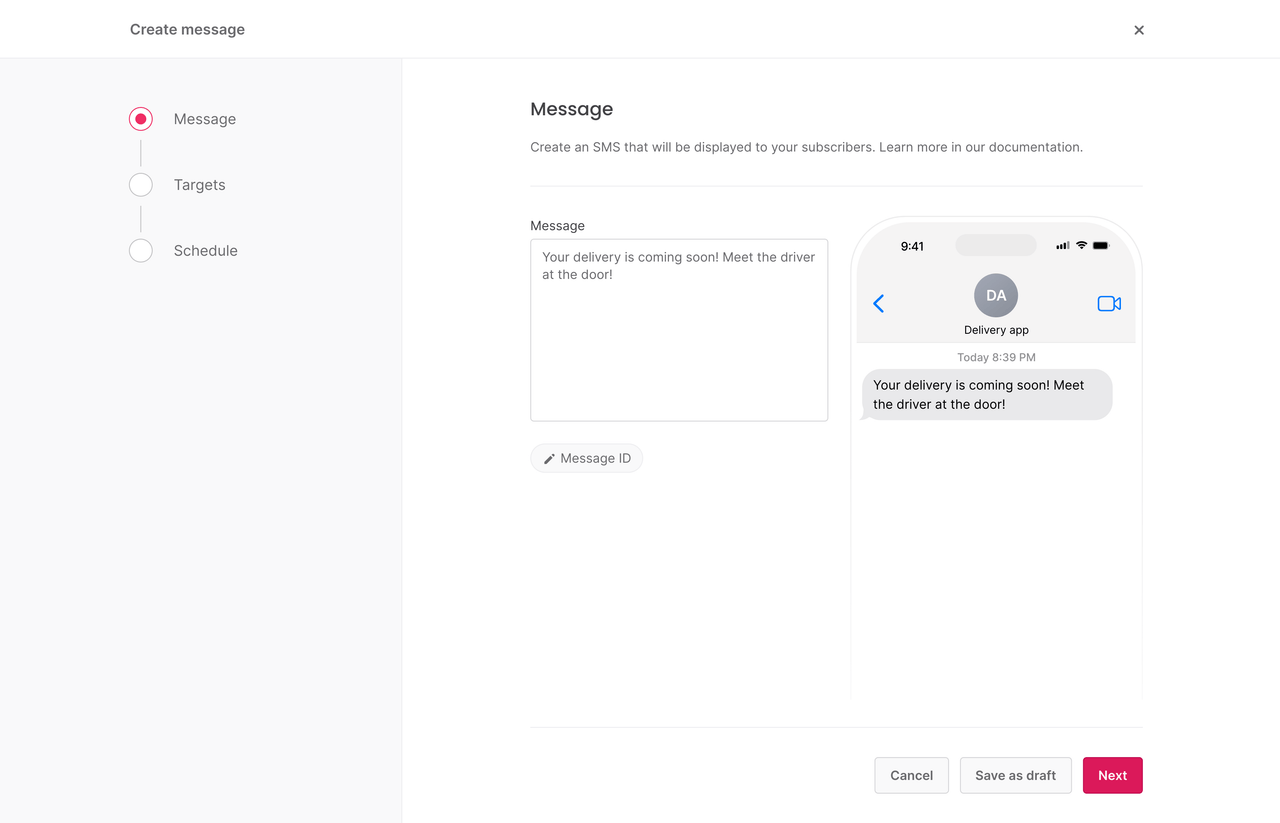
Task: Tap the video call icon in preview
Action: tap(1109, 303)
